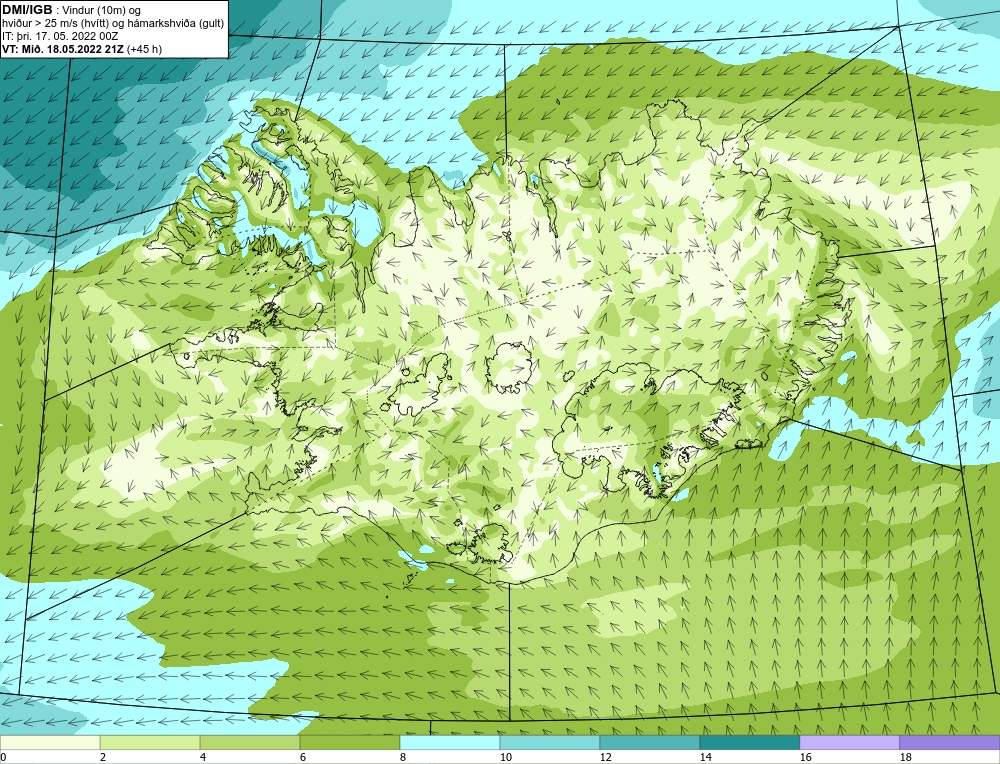Click the purple swatch above 18 m/s
The image size is (1000, 764).
click(x=950, y=743)
